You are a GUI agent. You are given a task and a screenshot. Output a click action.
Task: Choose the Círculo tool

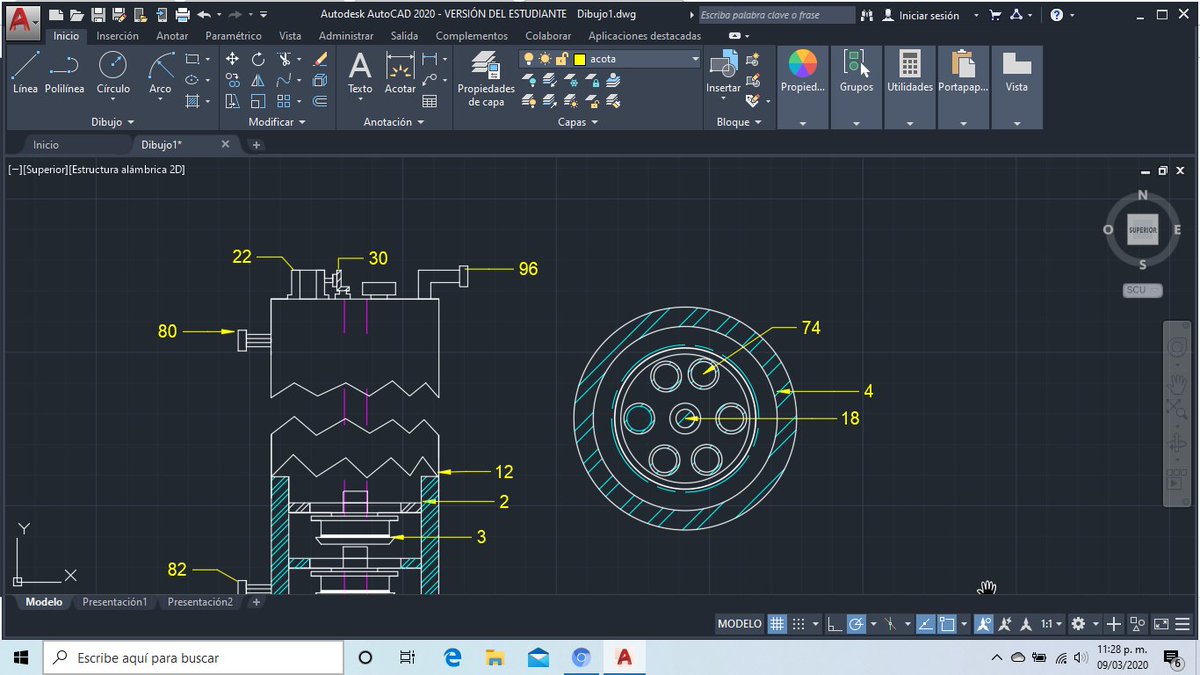coord(113,72)
